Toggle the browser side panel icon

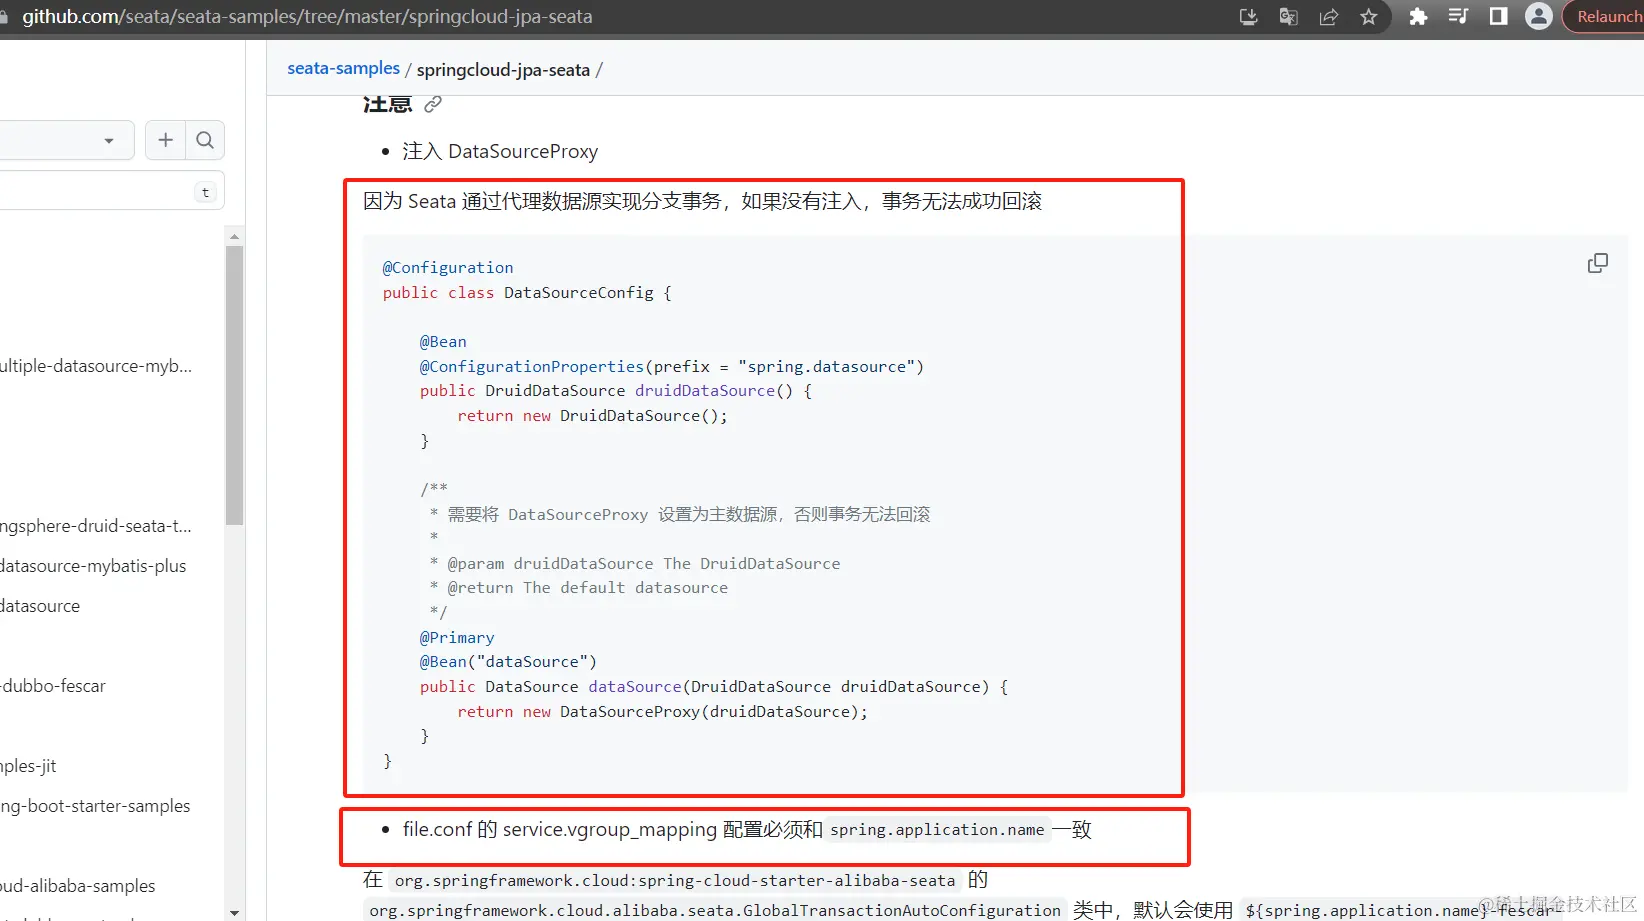point(1498,17)
